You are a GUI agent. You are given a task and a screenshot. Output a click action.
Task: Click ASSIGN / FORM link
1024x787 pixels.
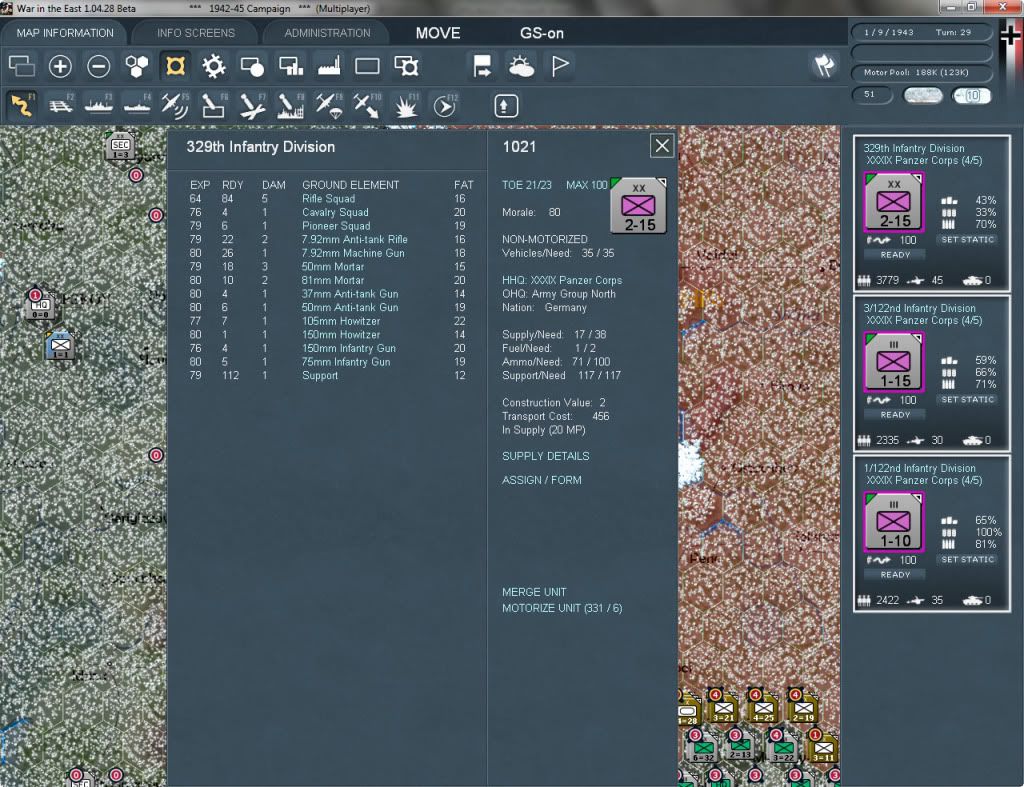point(541,480)
